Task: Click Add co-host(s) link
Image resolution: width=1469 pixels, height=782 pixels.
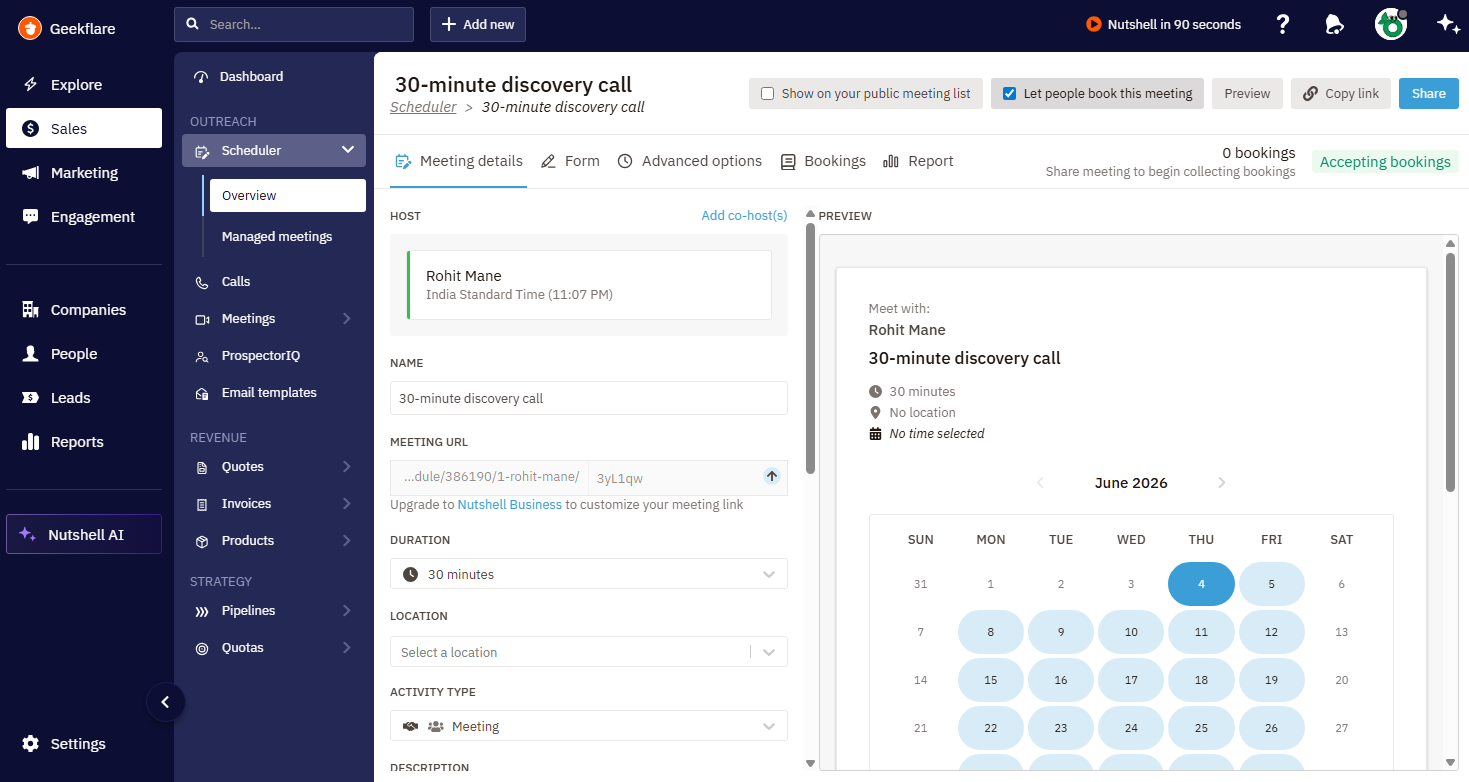Action: coord(744,216)
